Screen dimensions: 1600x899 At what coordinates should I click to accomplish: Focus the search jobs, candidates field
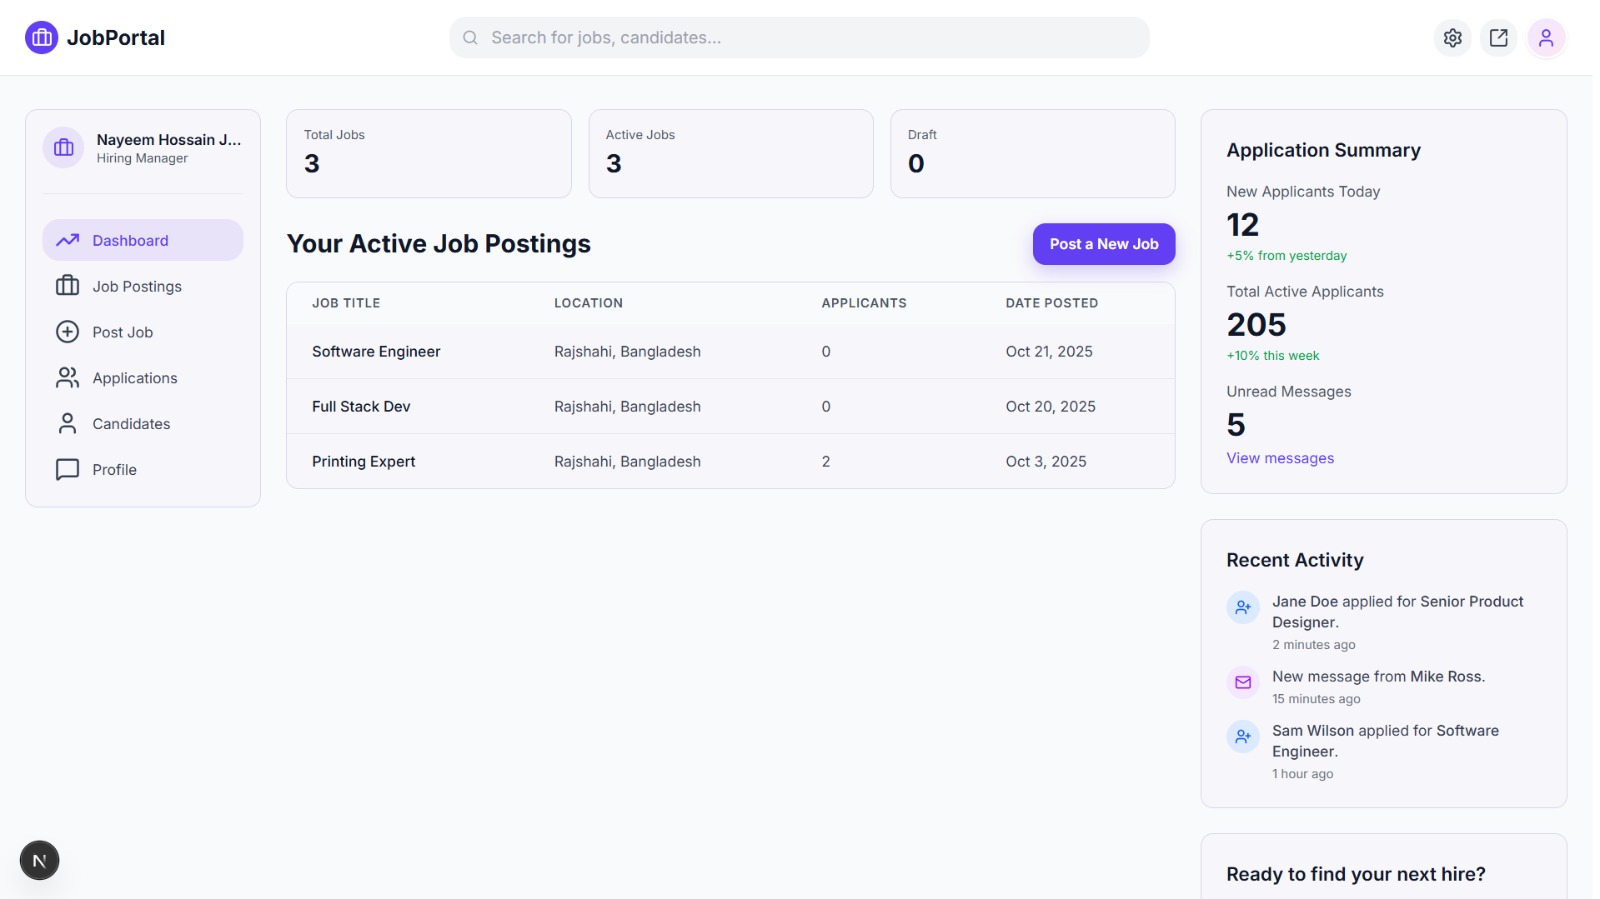(799, 38)
